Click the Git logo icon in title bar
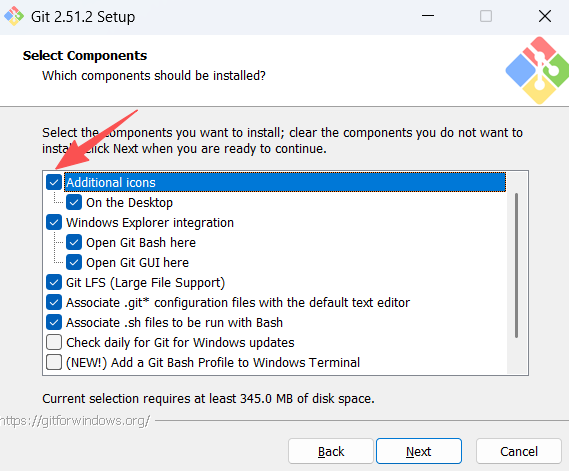The width and height of the screenshot is (569, 471). click(14, 16)
